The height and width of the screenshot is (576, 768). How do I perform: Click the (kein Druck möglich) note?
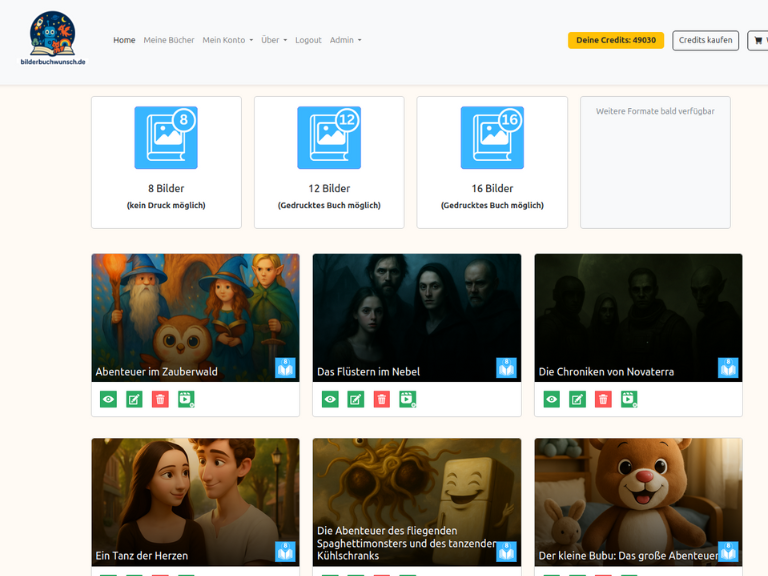tap(166, 205)
